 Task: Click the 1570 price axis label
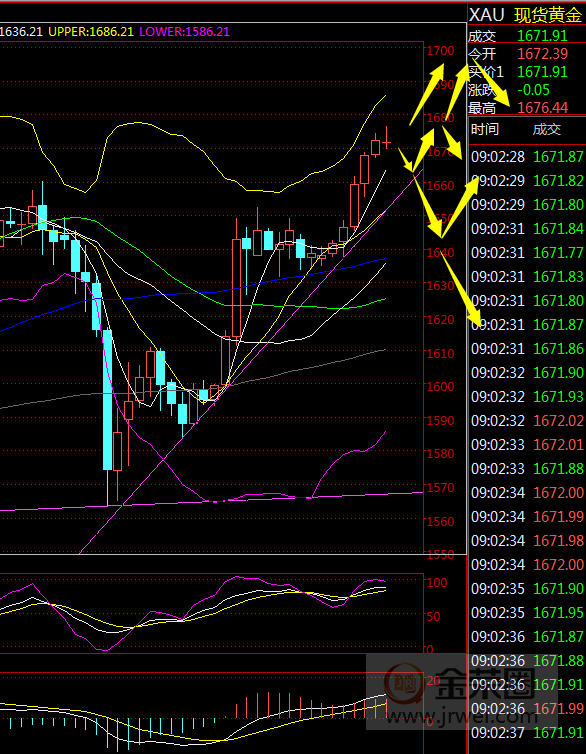[441, 487]
